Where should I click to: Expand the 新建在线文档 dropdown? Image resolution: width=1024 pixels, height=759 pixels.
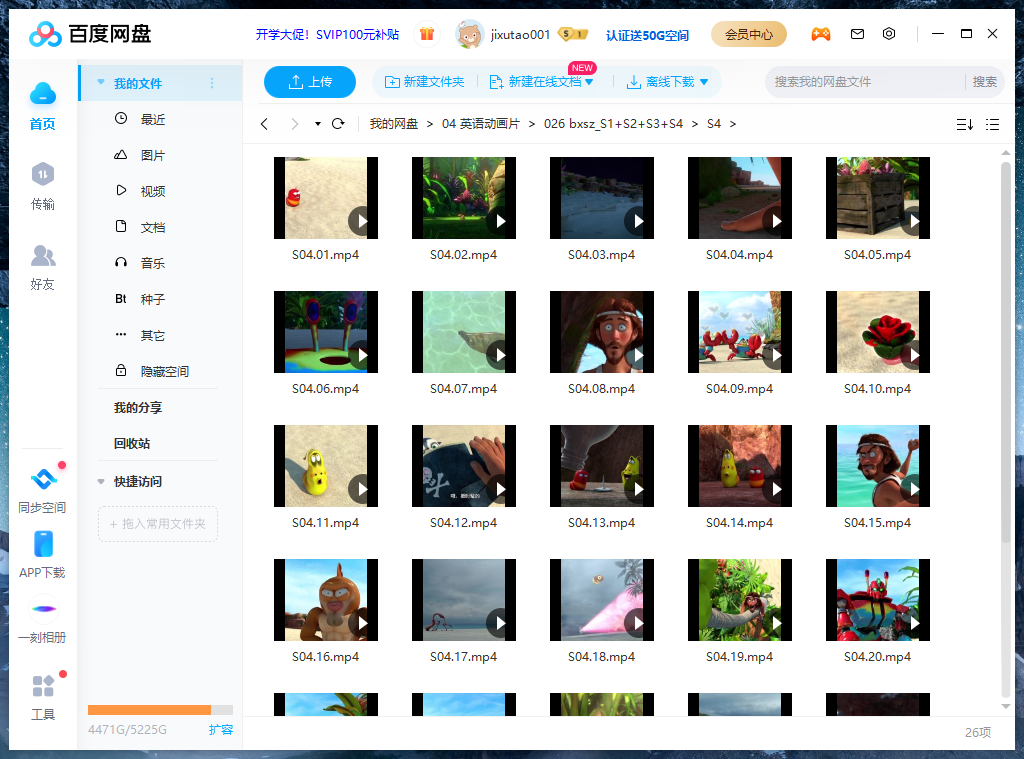[x=589, y=82]
